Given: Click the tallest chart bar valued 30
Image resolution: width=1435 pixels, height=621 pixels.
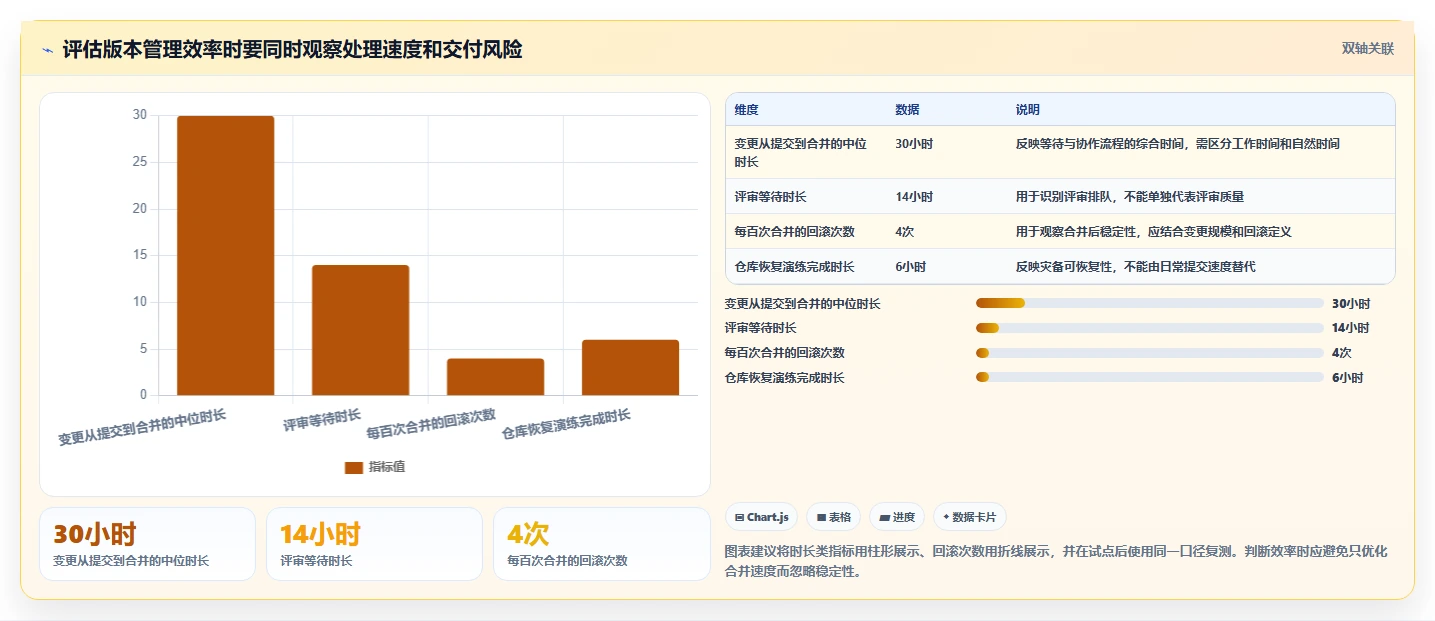Looking at the screenshot, I should pos(225,255).
